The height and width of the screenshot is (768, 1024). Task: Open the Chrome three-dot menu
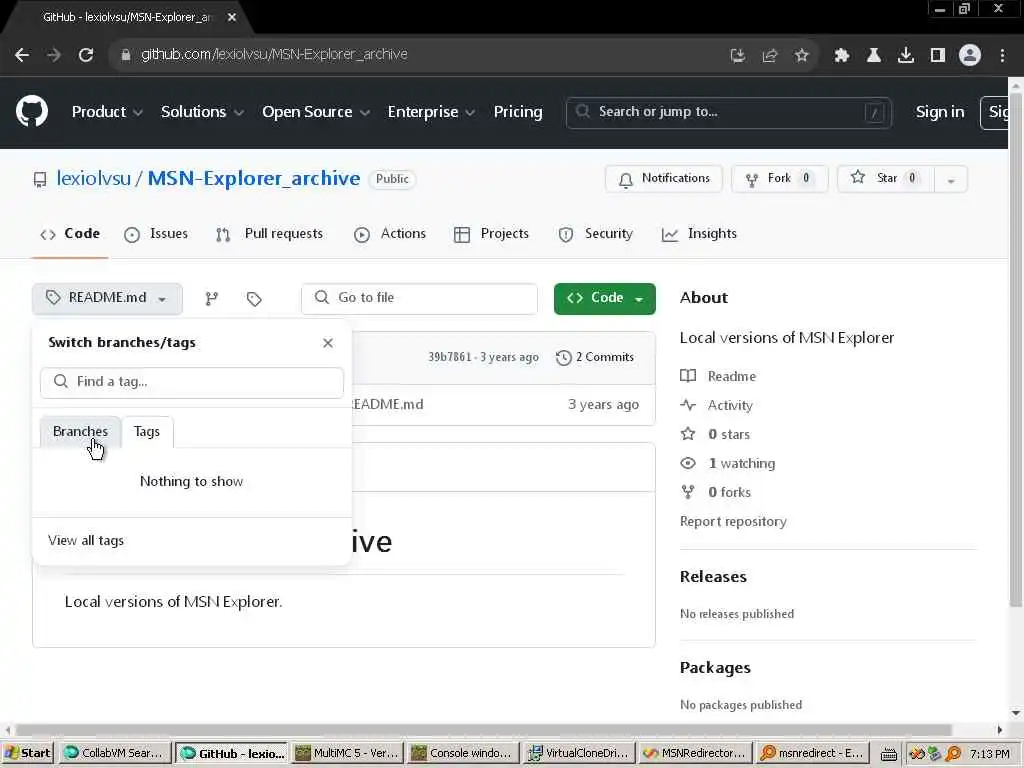[1002, 56]
